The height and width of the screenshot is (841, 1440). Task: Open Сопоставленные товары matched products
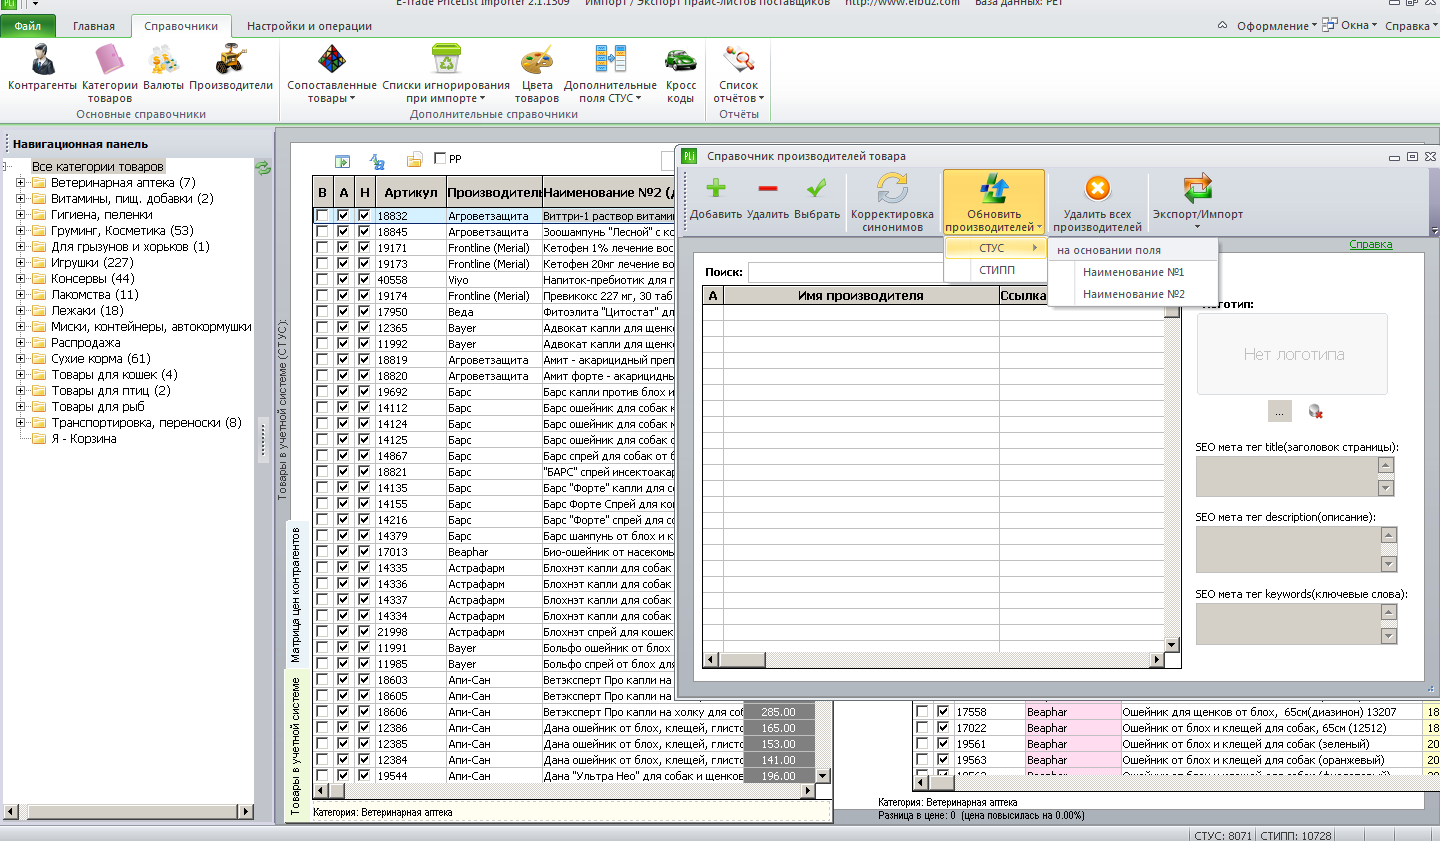click(332, 72)
